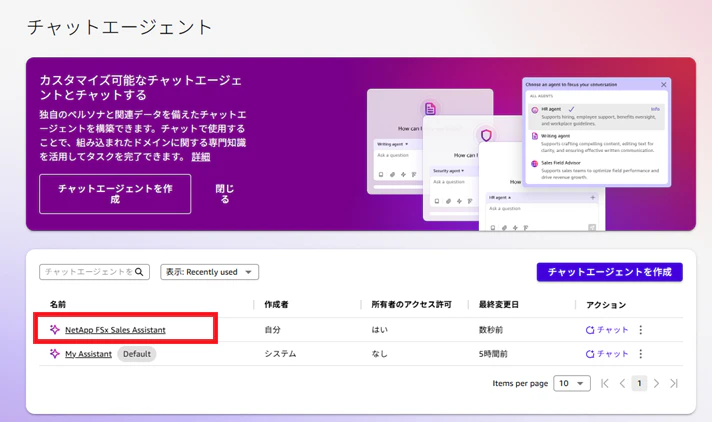Screen dimensions: 712x422
Task: Click the 所有者のアクセス許可 column header
Action: tap(411, 304)
